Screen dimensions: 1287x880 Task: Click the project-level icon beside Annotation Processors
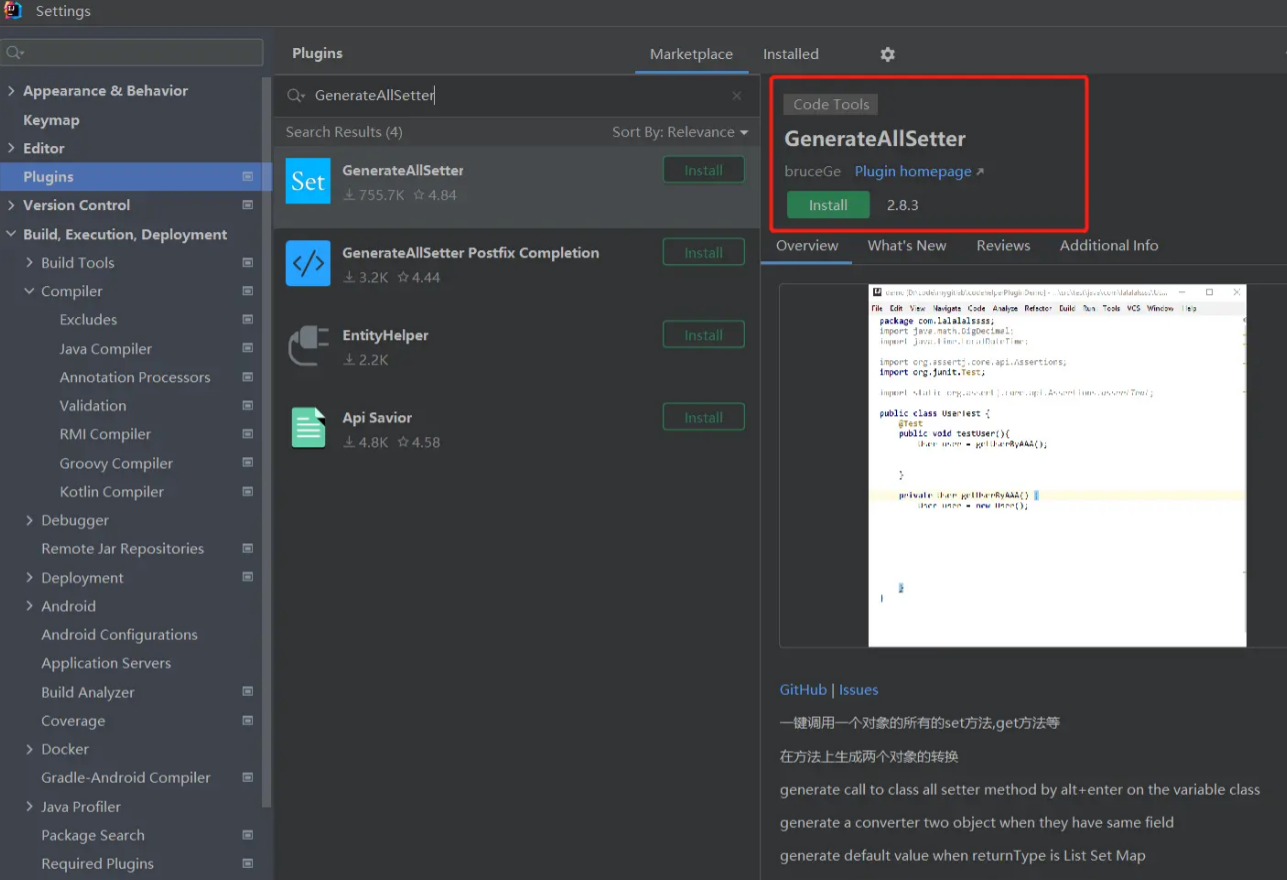[248, 377]
